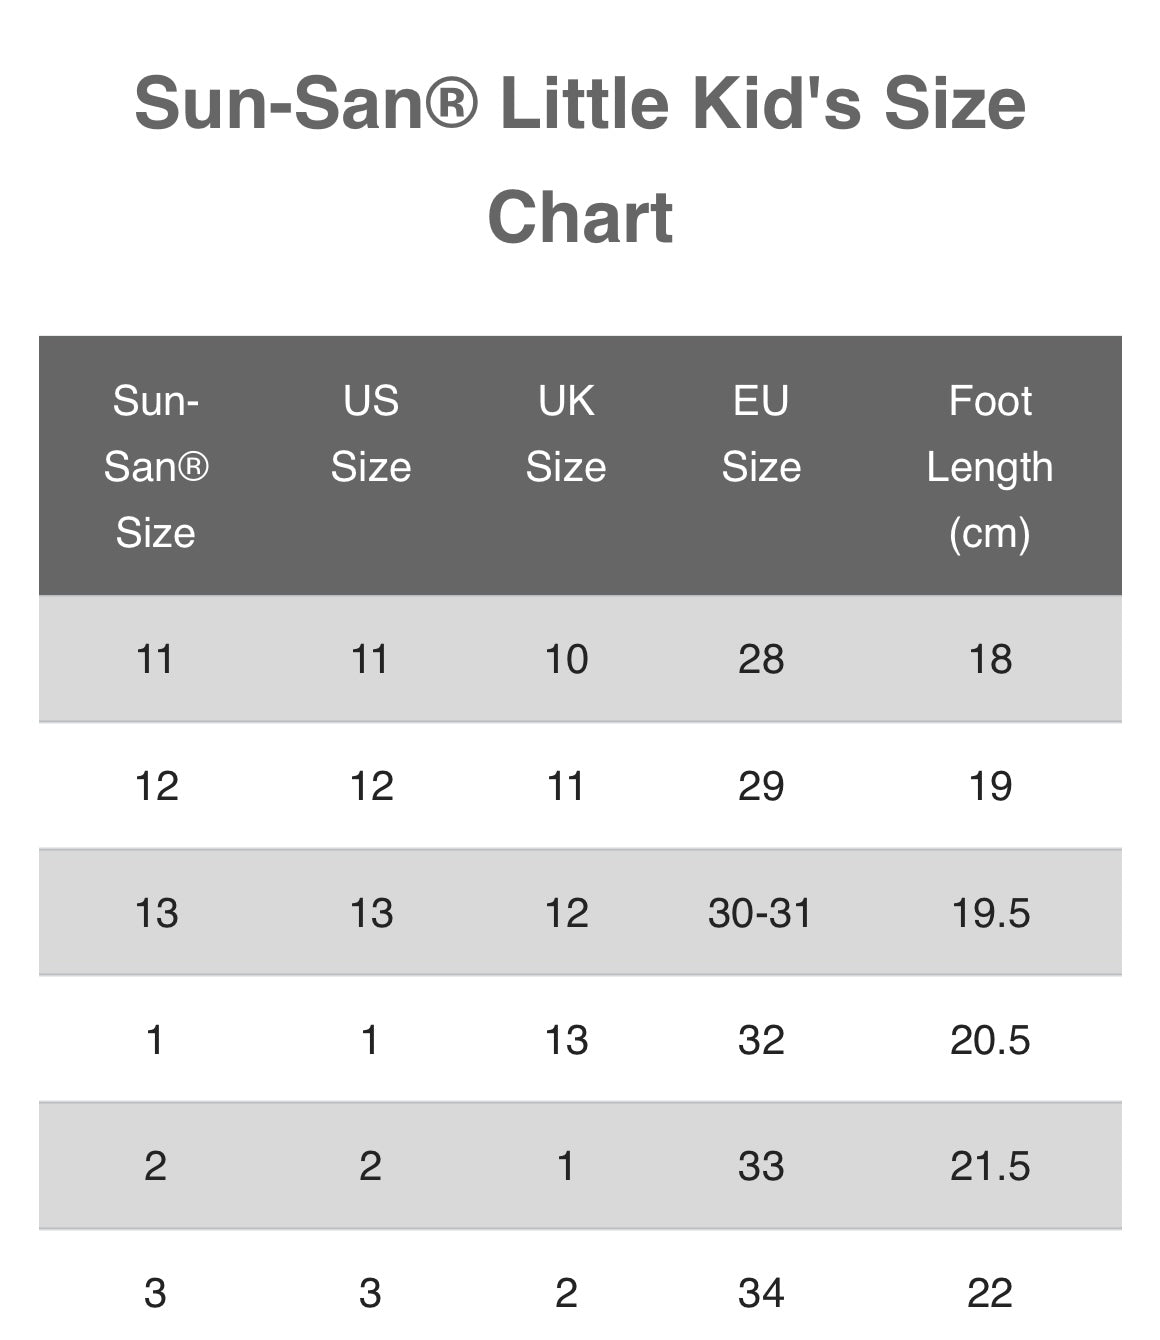
Task: Click the EU size 30-31 cell
Action: tap(760, 913)
